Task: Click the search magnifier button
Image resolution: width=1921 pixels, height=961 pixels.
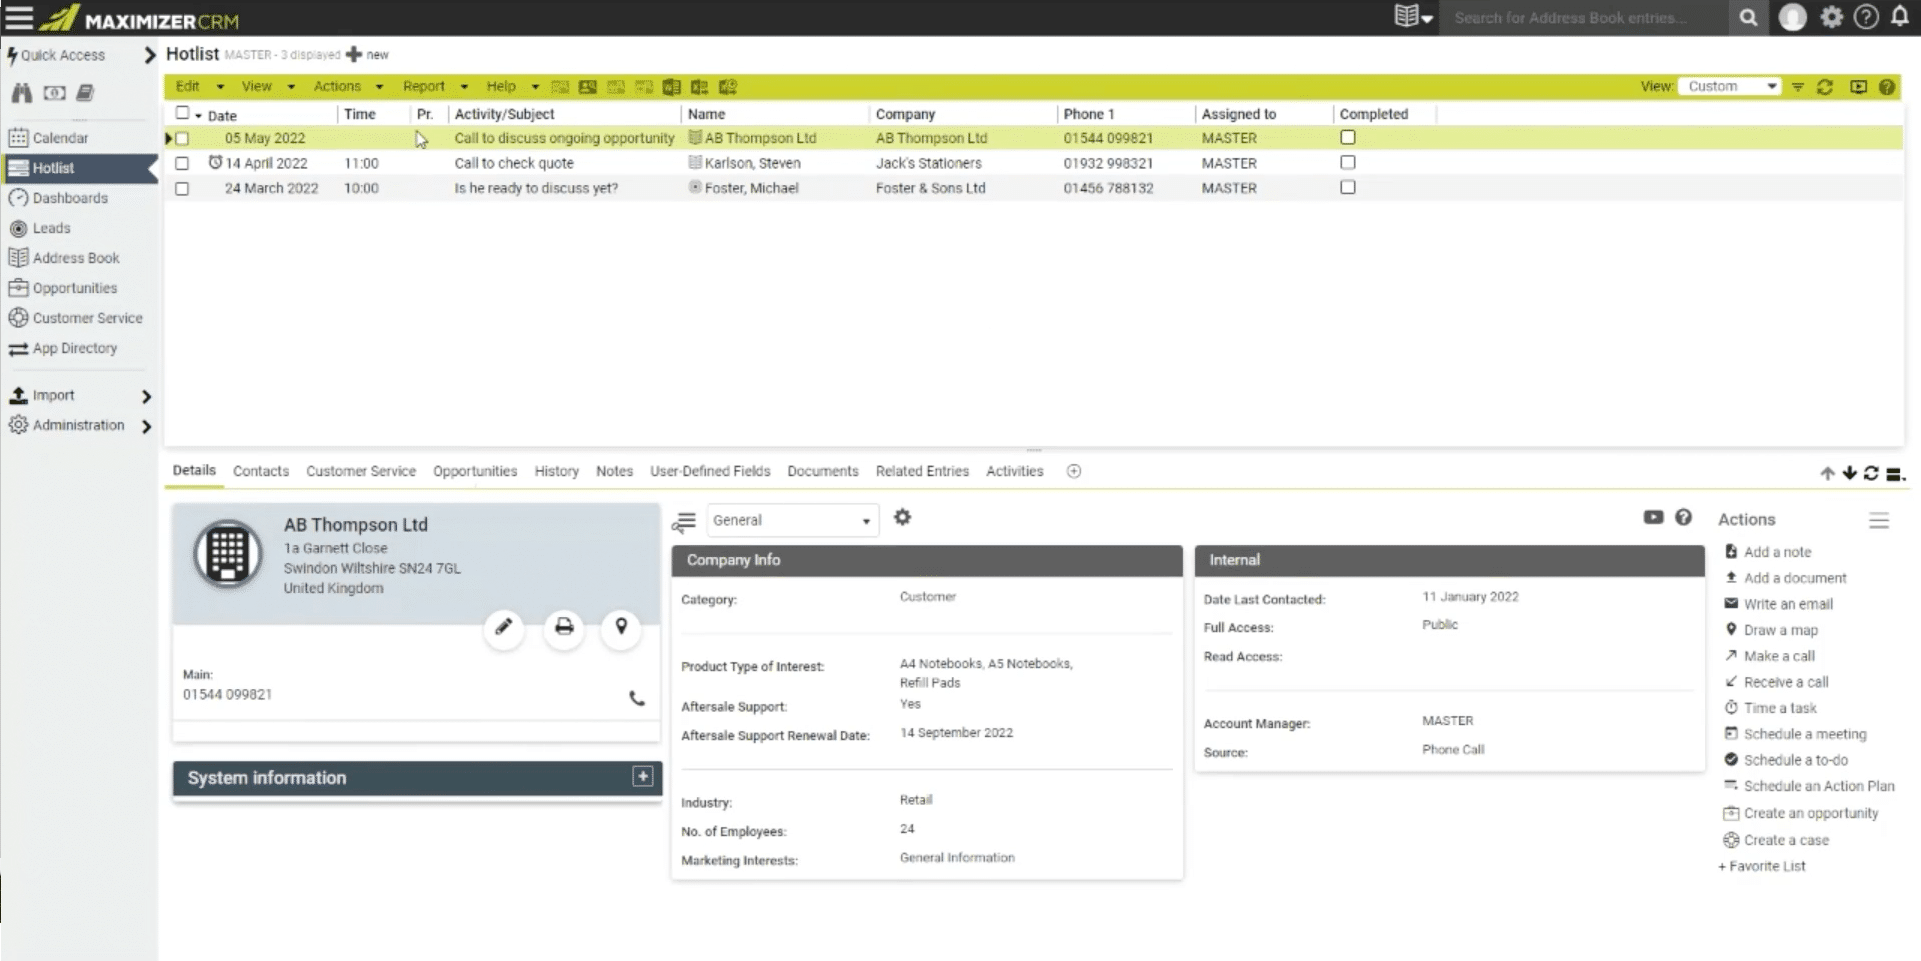Action: point(1748,17)
